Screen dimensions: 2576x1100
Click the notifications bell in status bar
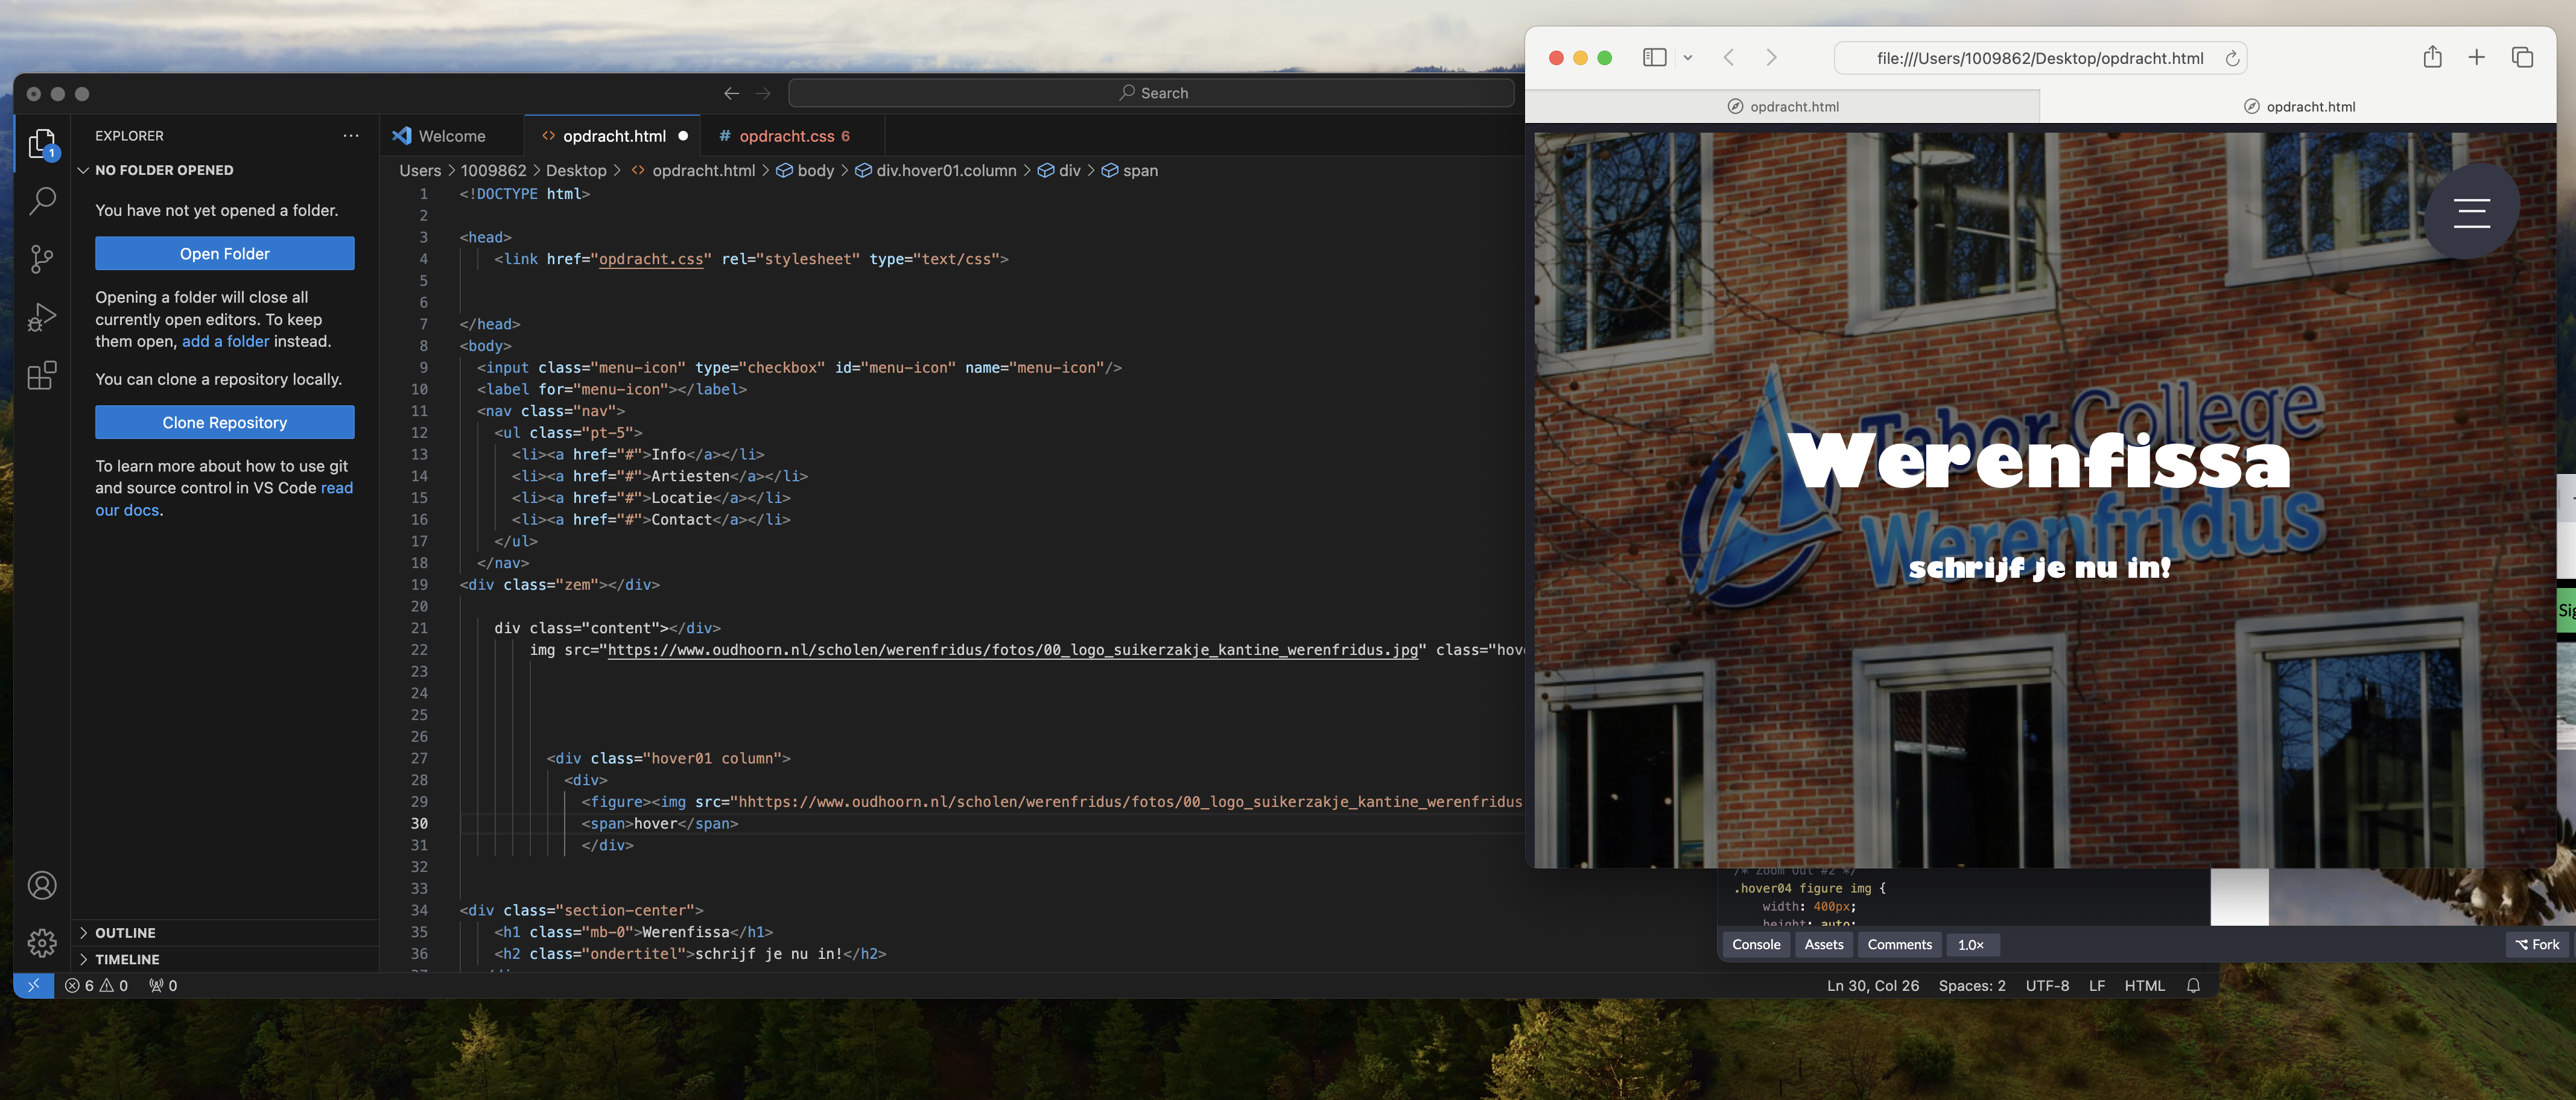coord(2193,986)
